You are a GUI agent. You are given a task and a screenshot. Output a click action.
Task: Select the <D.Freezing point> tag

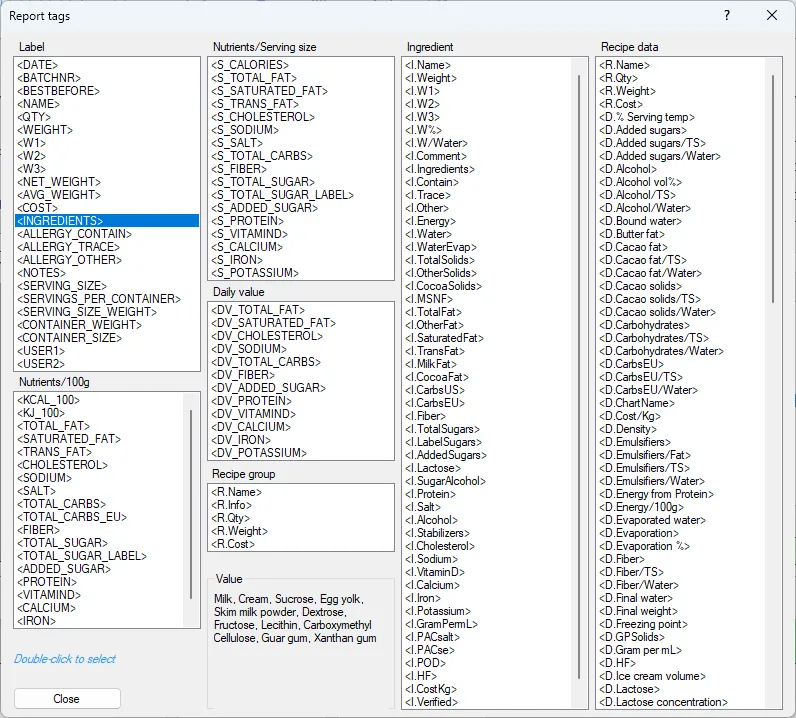(x=643, y=624)
